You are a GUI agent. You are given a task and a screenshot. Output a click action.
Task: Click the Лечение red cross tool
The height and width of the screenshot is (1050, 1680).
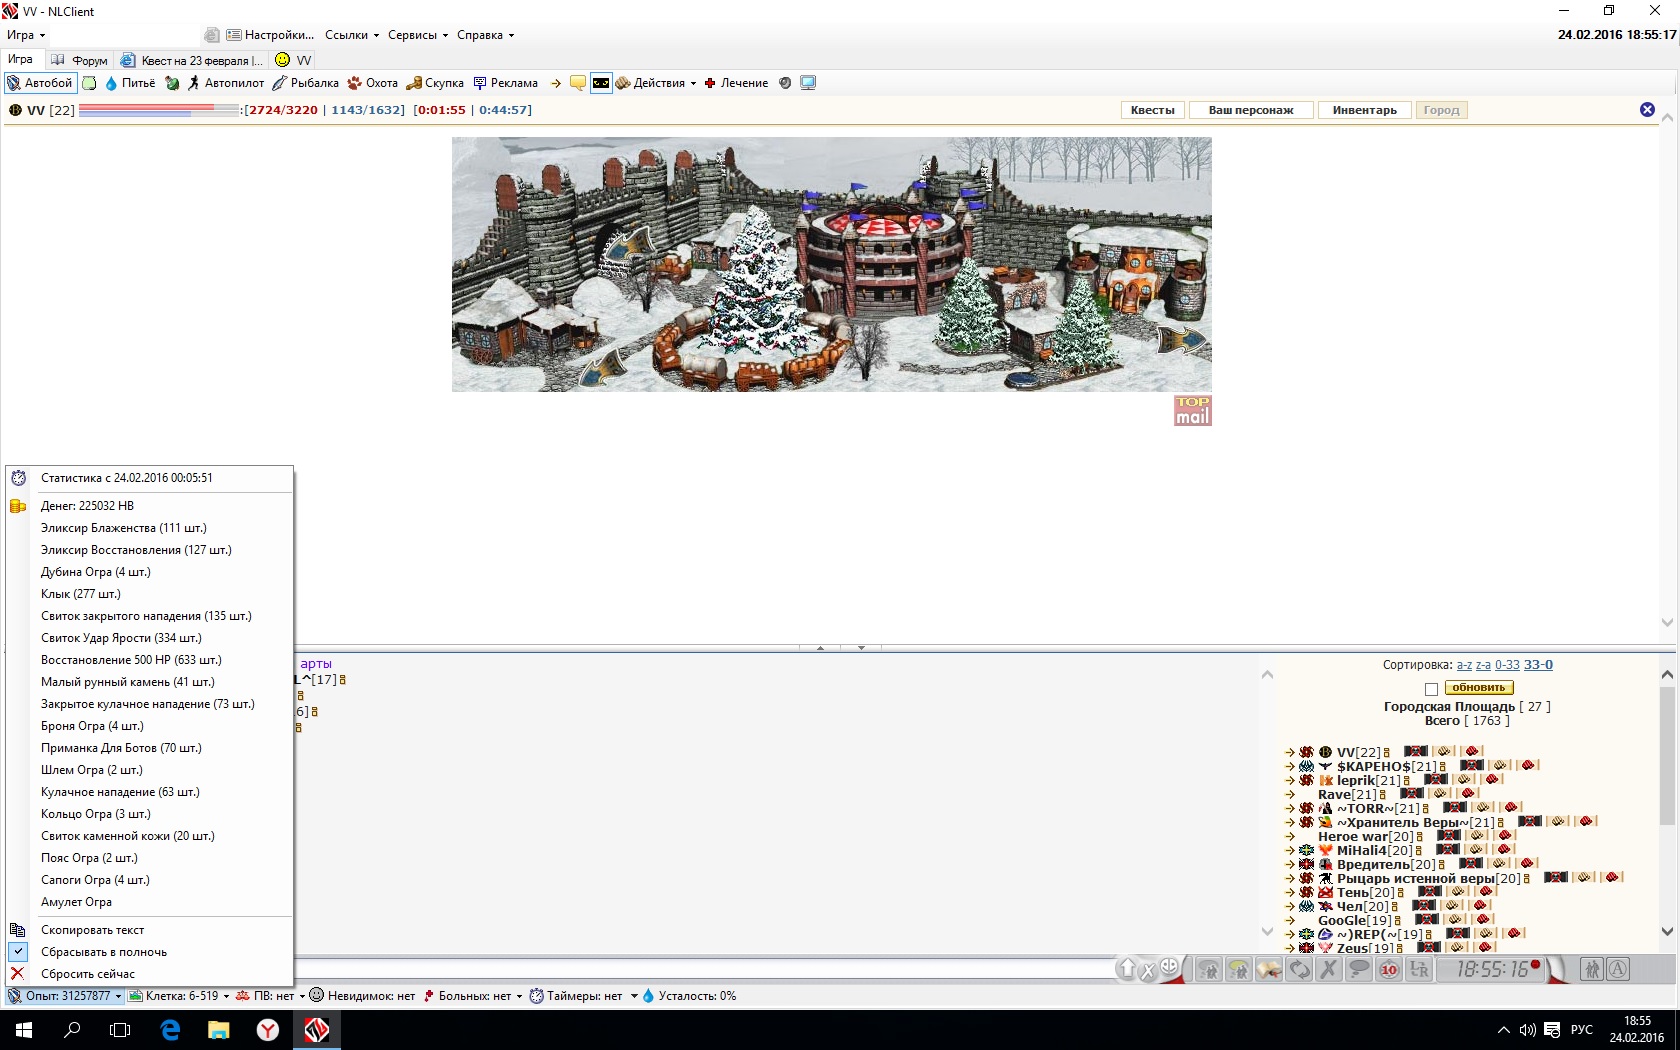click(x=736, y=83)
